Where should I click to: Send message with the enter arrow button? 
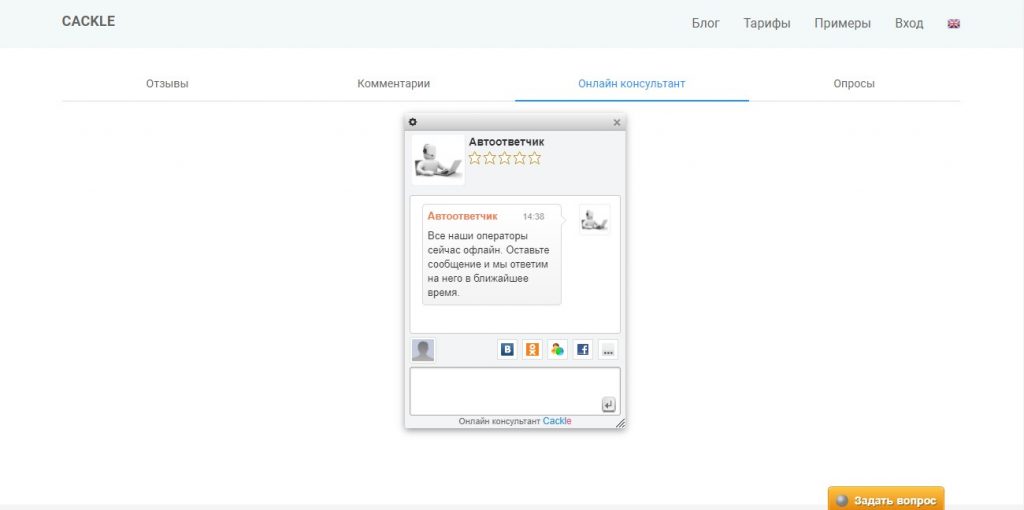[608, 404]
